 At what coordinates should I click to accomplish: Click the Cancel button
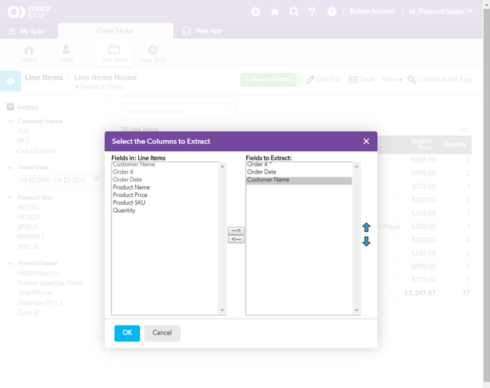pos(162,333)
